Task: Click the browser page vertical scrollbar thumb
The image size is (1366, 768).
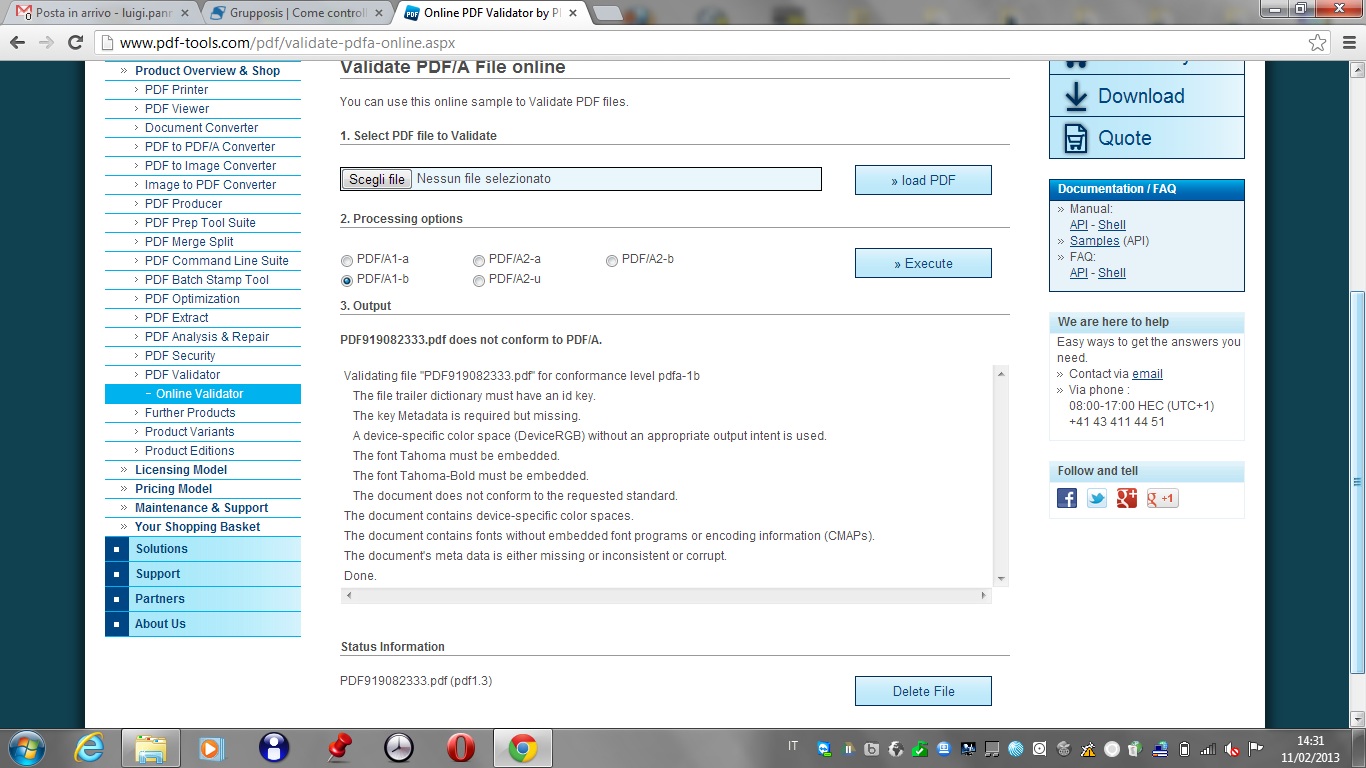Action: pyautogui.click(x=1357, y=483)
